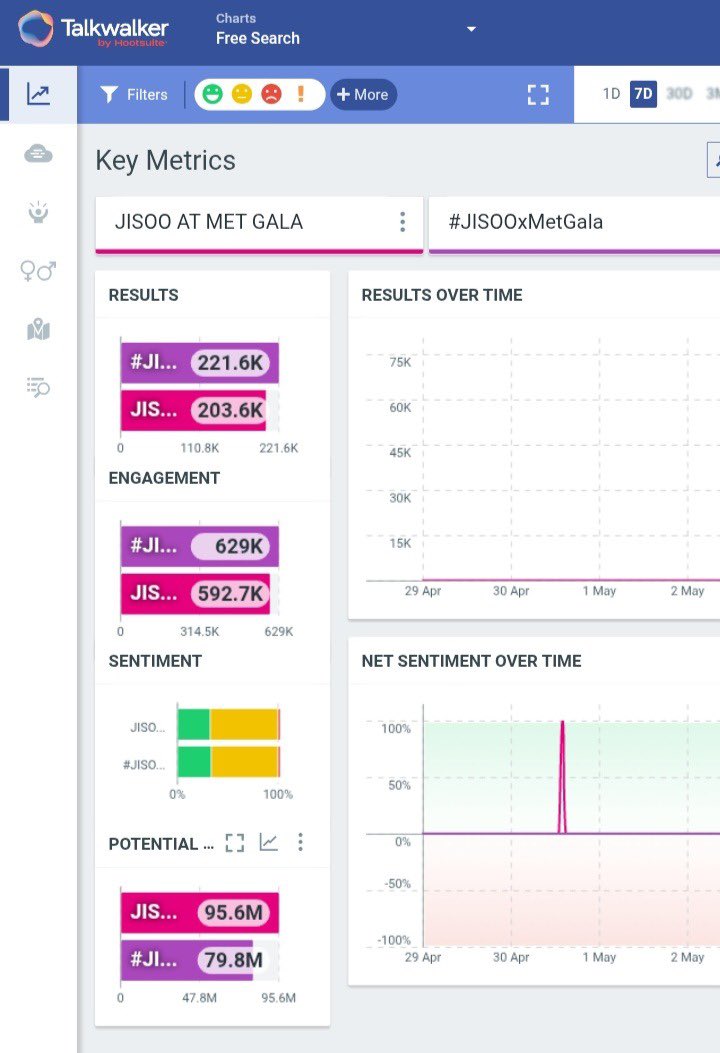720x1053 pixels.
Task: Click the purple #JI... 221.6K results bar
Action: pyautogui.click(x=199, y=363)
